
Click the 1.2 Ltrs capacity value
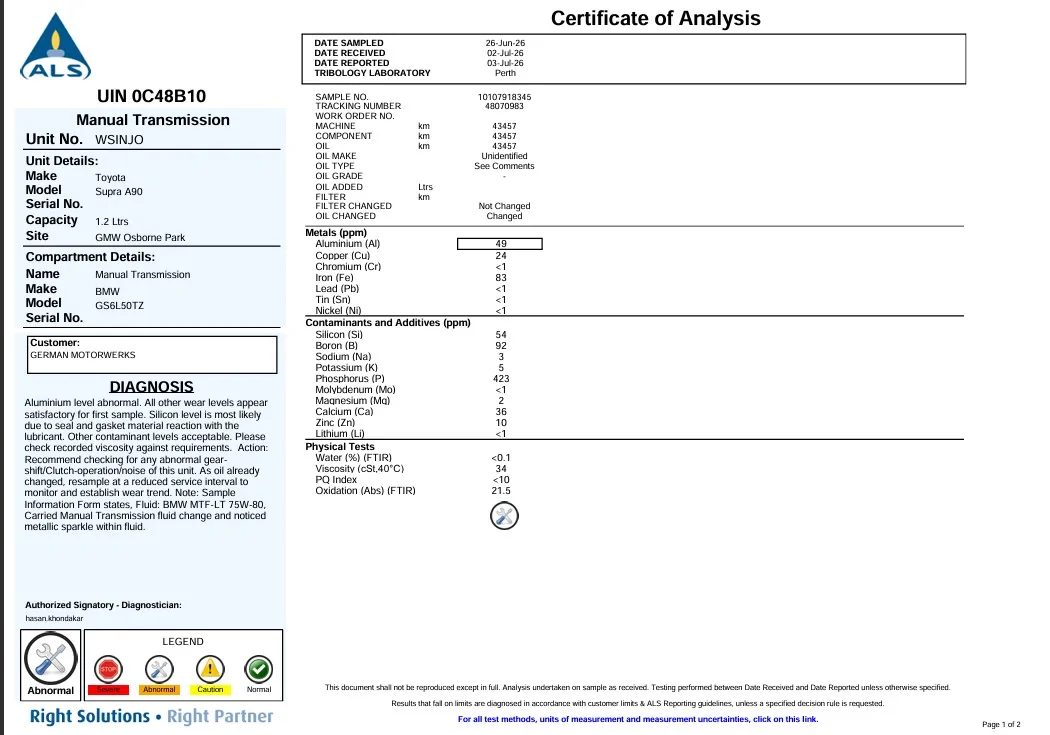tap(112, 222)
